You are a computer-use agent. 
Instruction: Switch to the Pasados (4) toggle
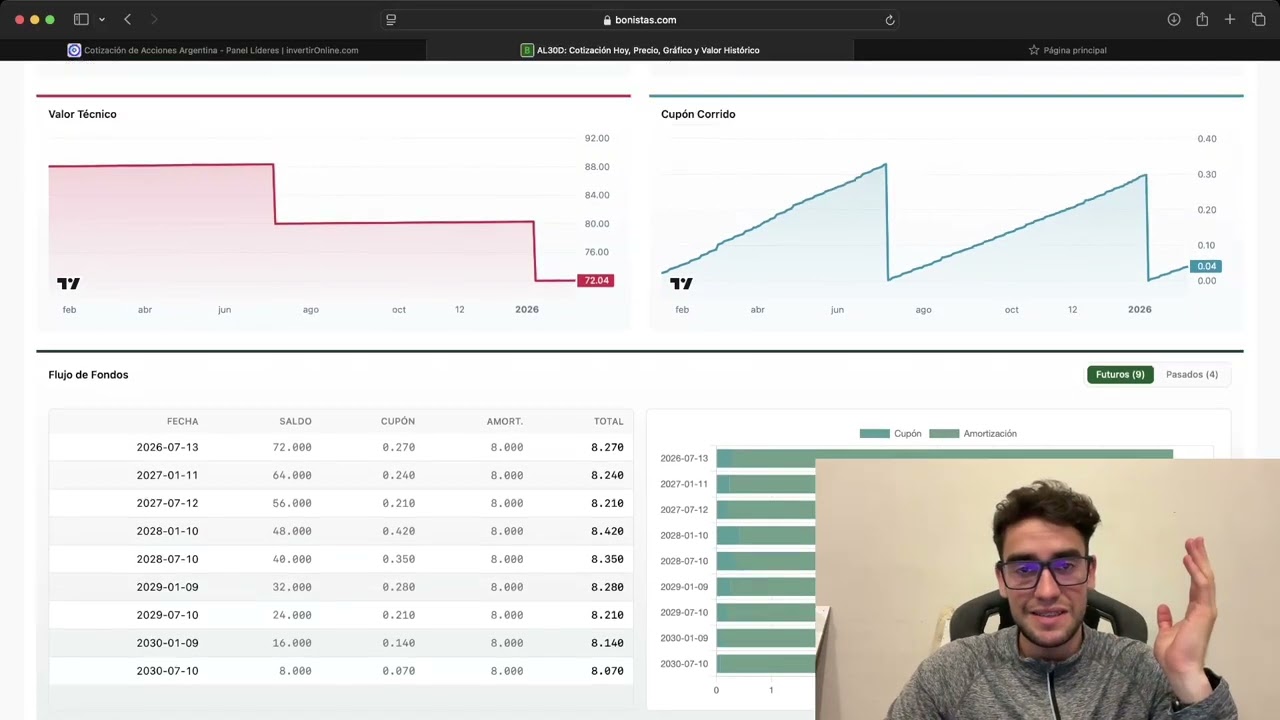(x=1192, y=375)
